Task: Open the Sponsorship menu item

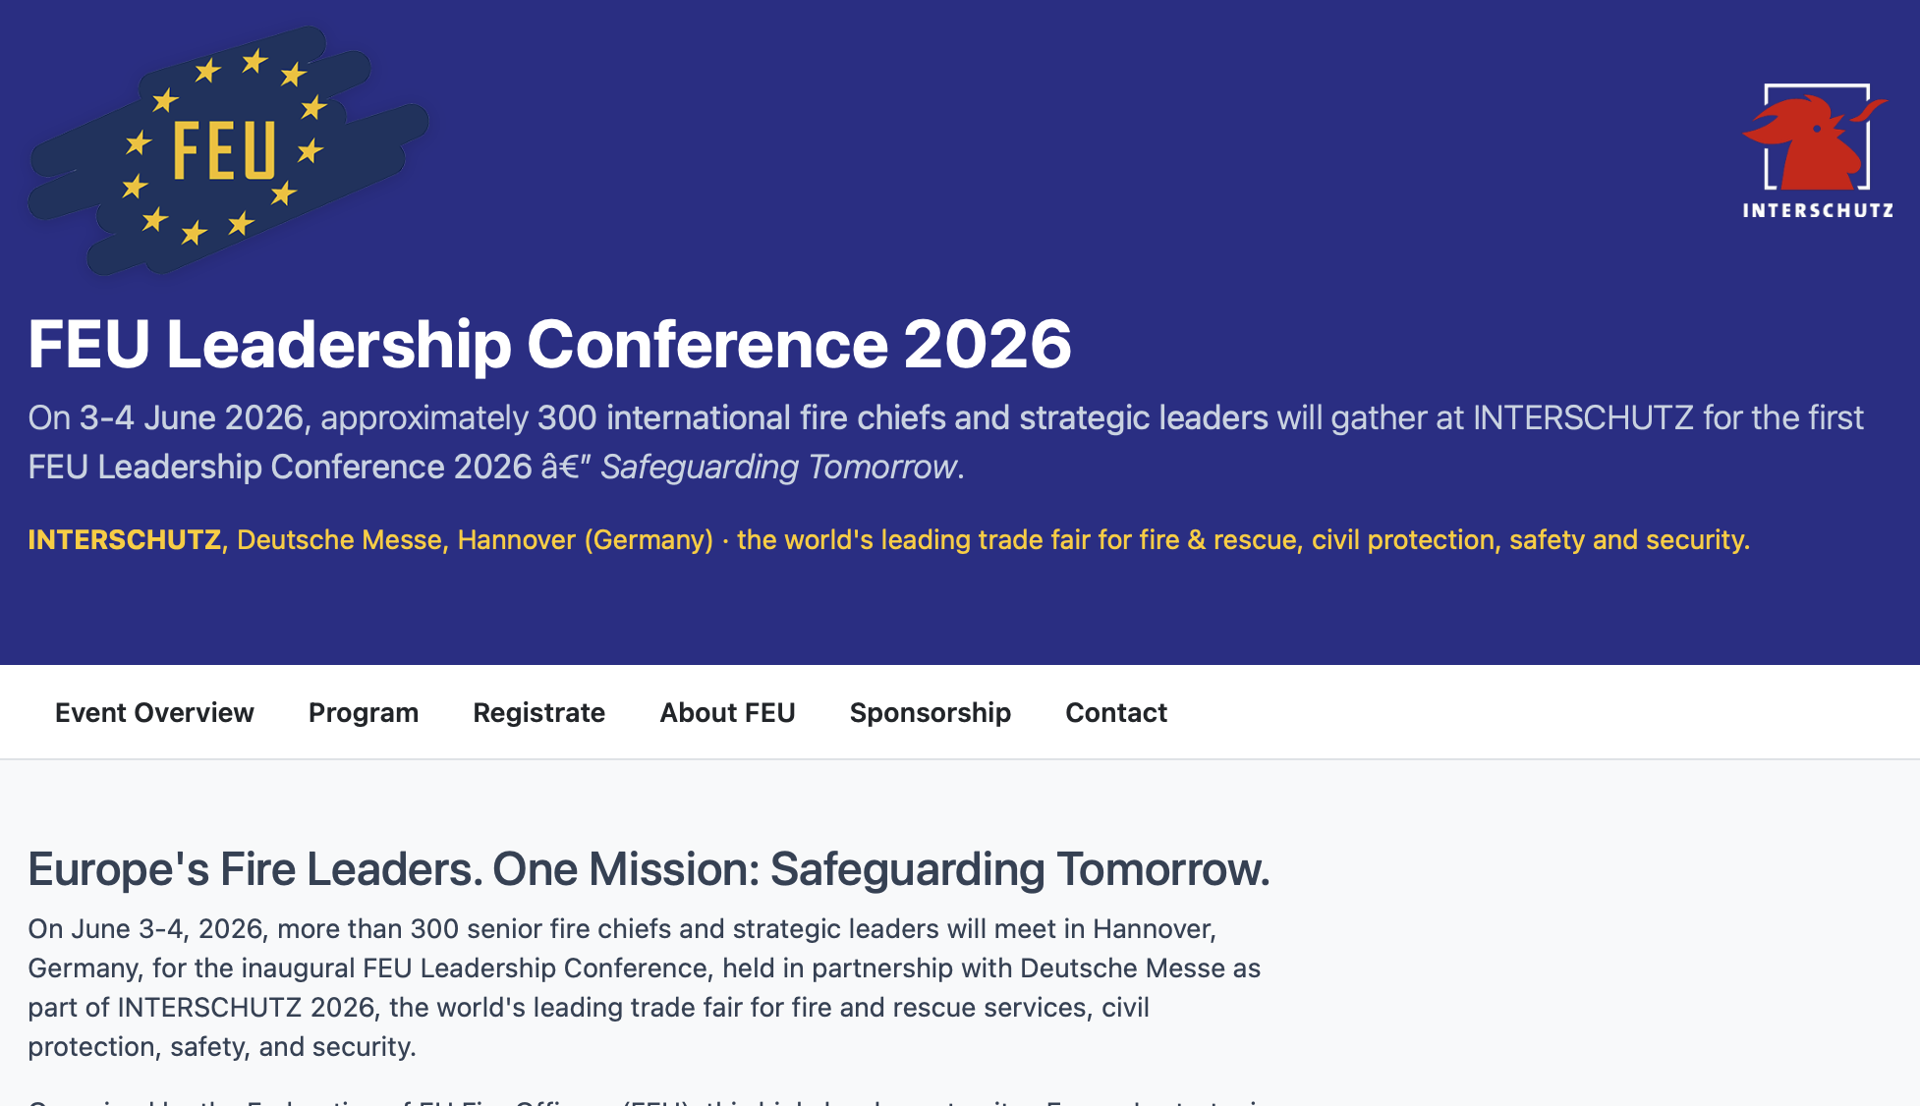Action: 929,712
